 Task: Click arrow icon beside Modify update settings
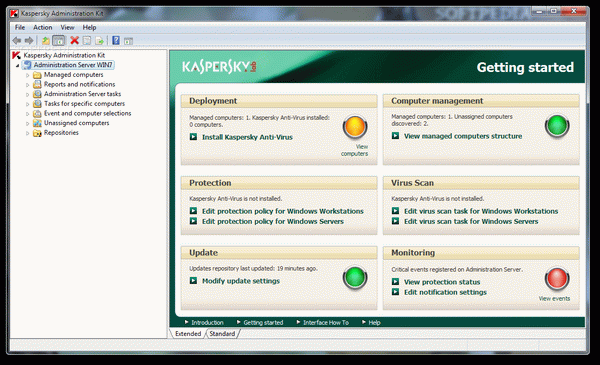coord(194,280)
